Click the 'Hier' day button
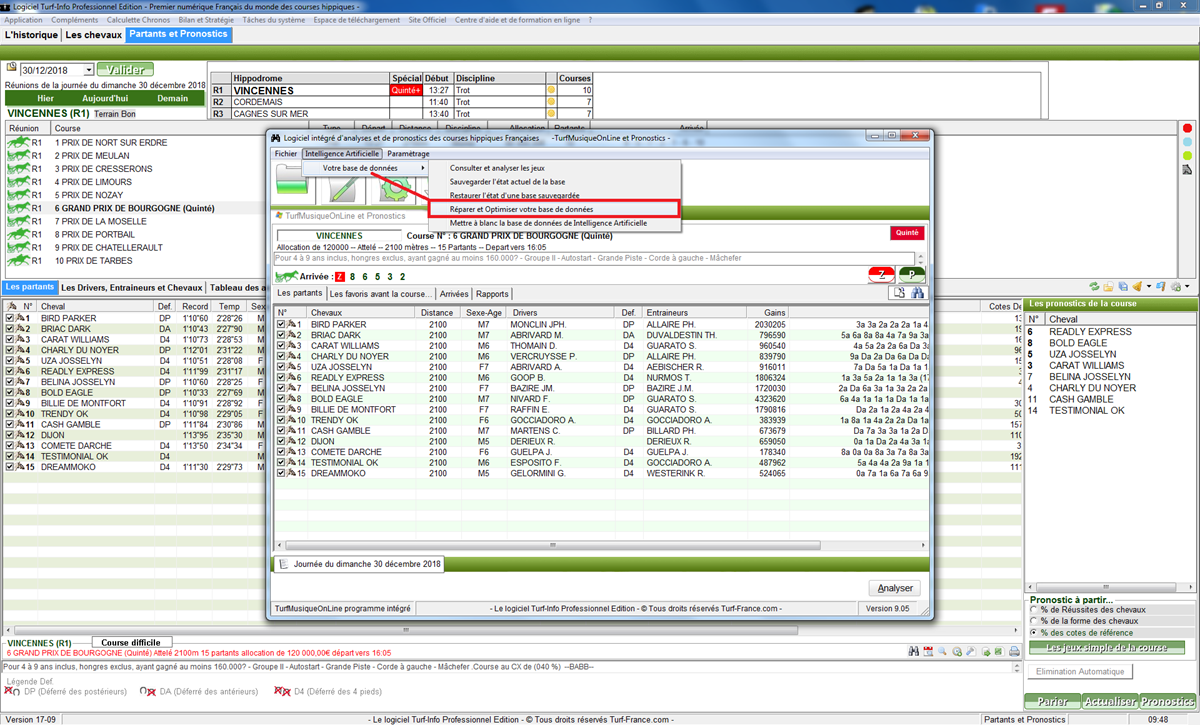Screen dimensions: 1200x725 tap(45, 99)
